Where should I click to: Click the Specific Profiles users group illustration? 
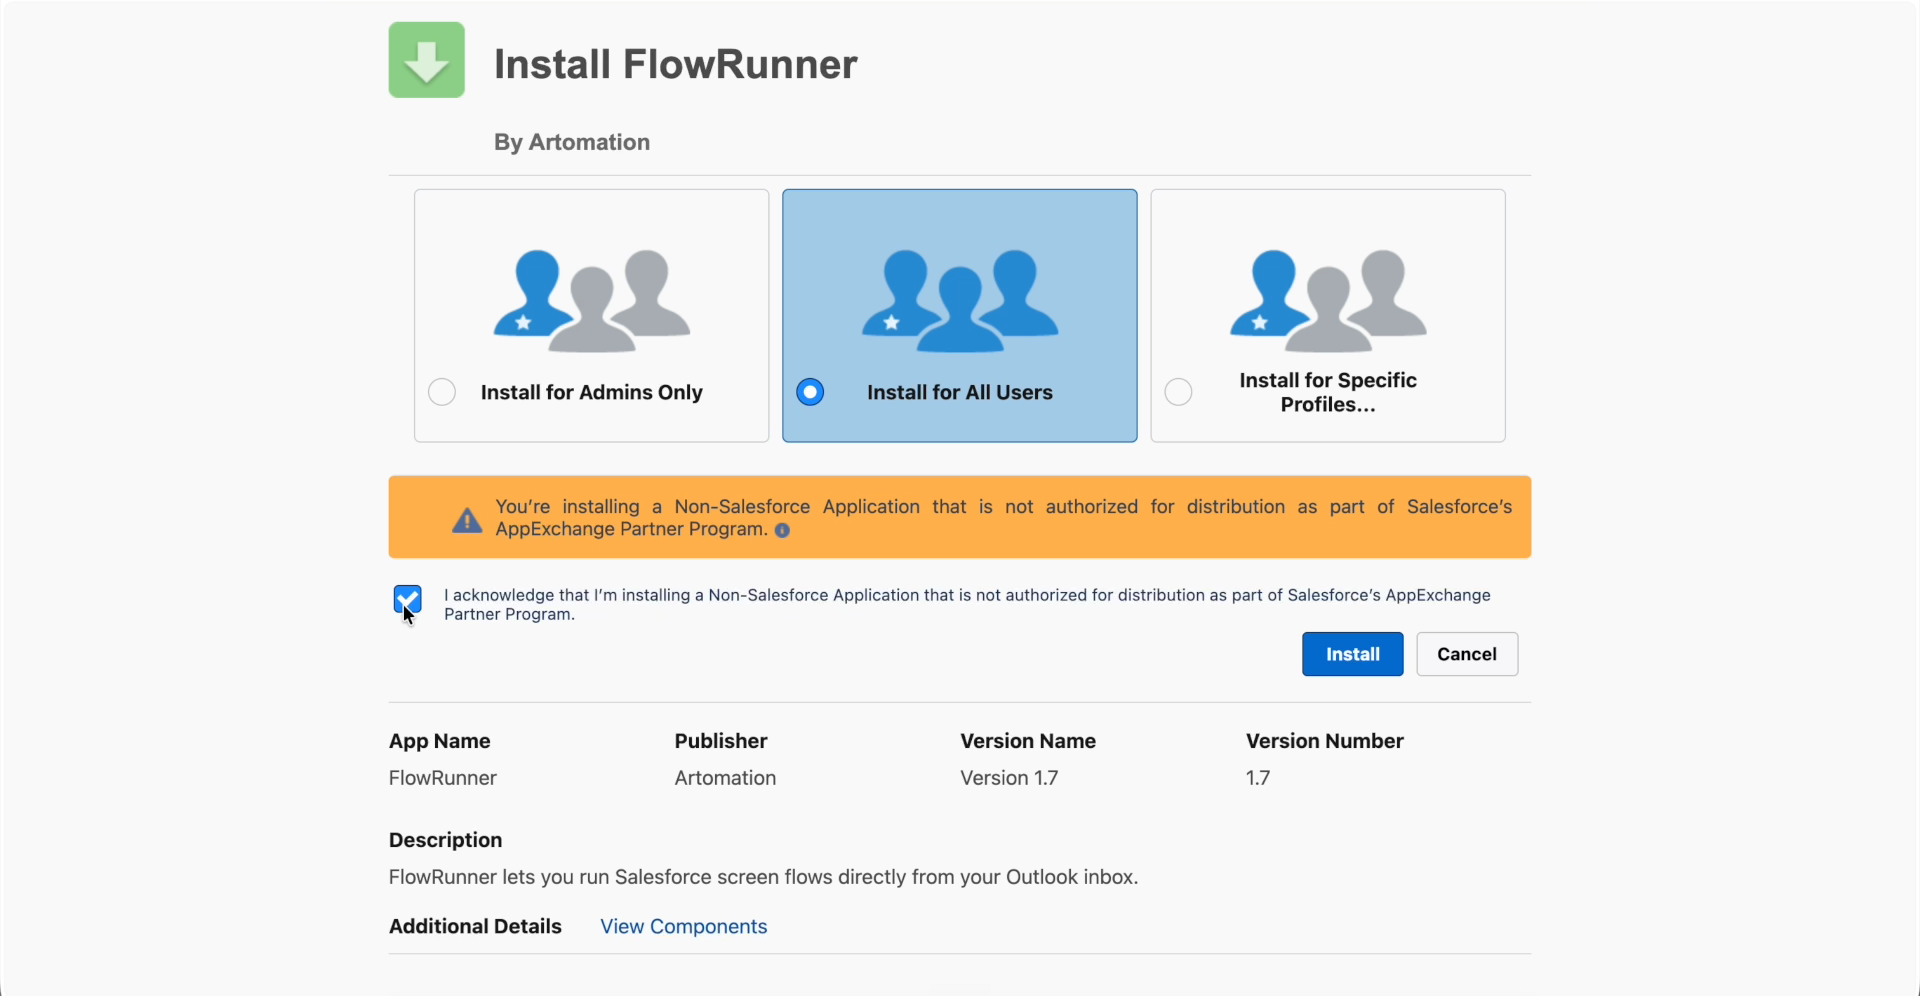(1328, 301)
